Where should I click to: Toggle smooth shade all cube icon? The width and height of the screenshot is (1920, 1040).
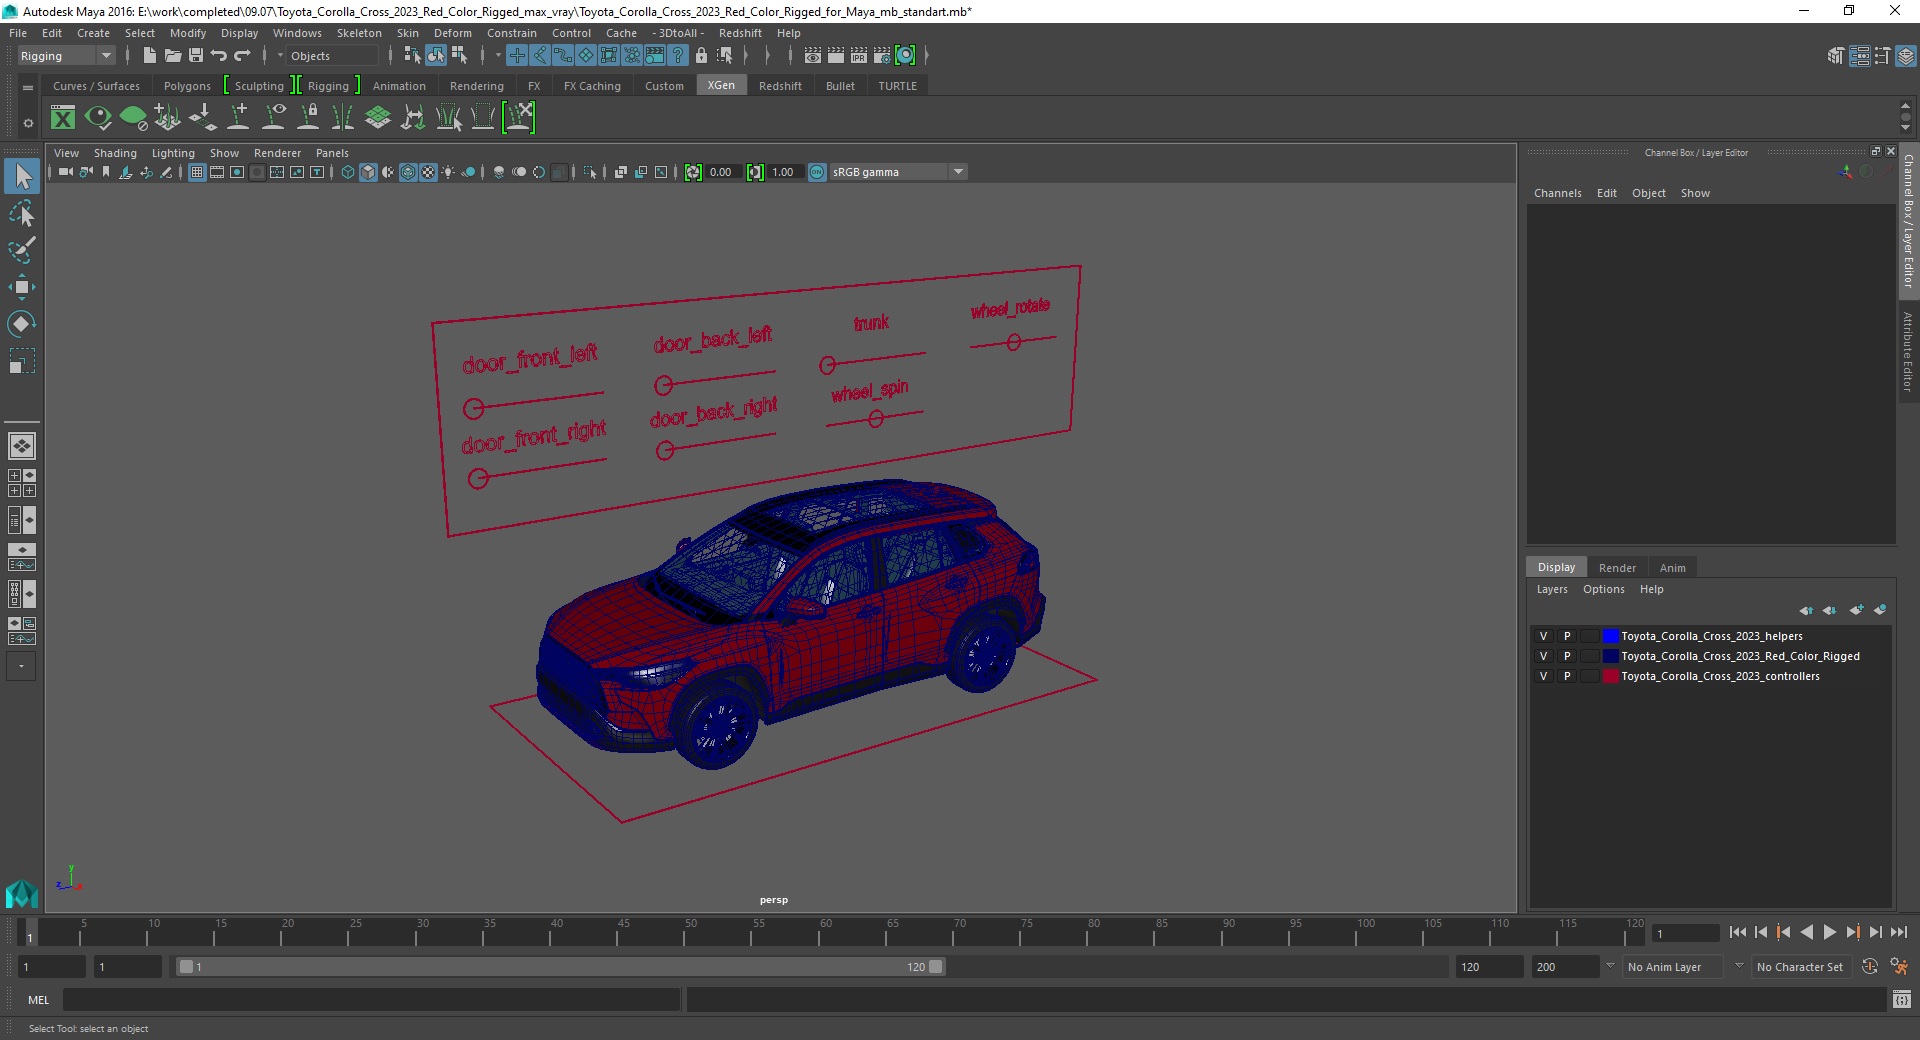coord(368,172)
